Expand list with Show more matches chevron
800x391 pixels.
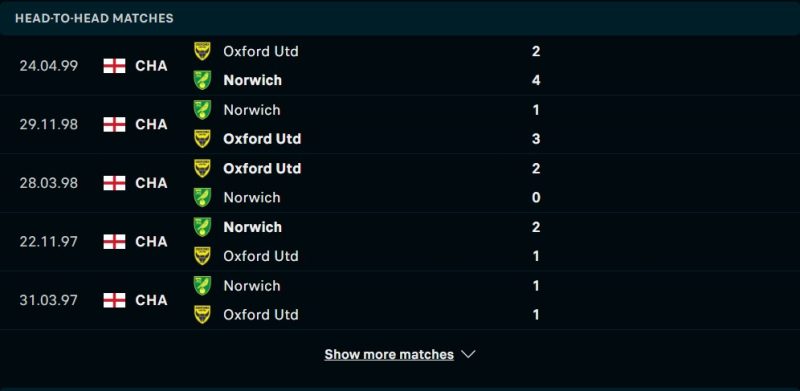pos(468,354)
